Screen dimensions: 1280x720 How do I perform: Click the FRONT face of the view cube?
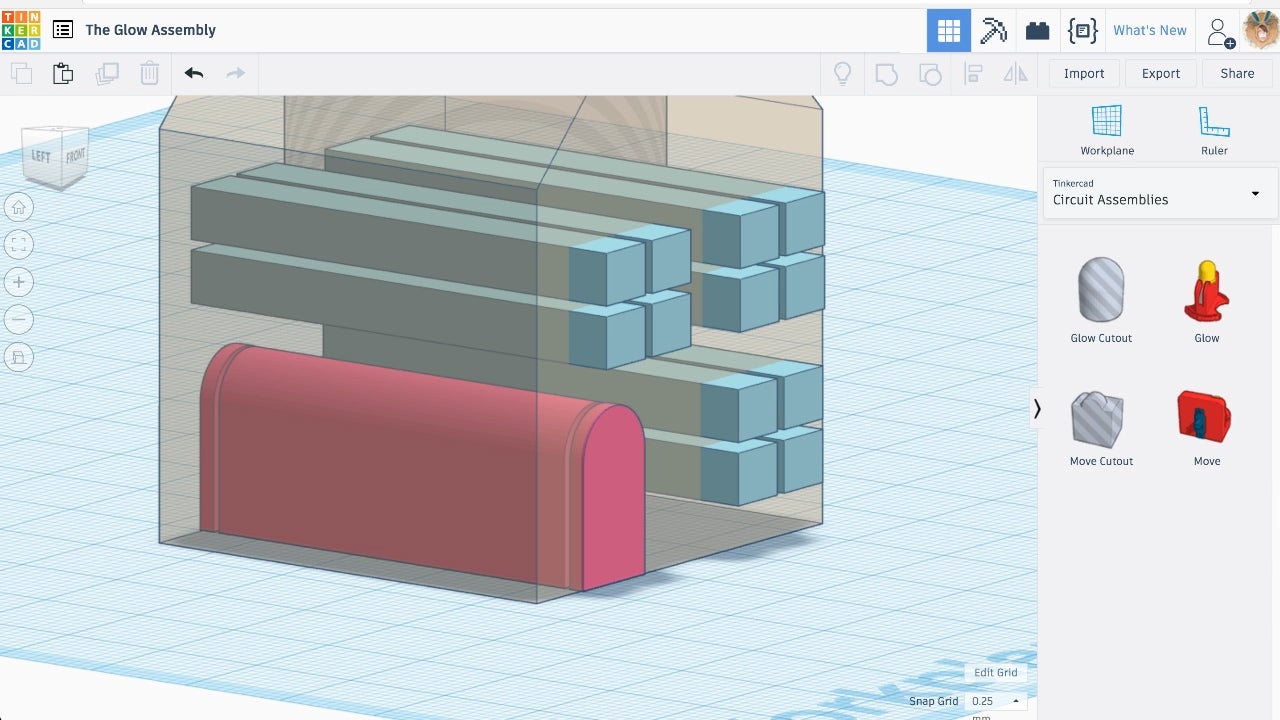tap(75, 156)
